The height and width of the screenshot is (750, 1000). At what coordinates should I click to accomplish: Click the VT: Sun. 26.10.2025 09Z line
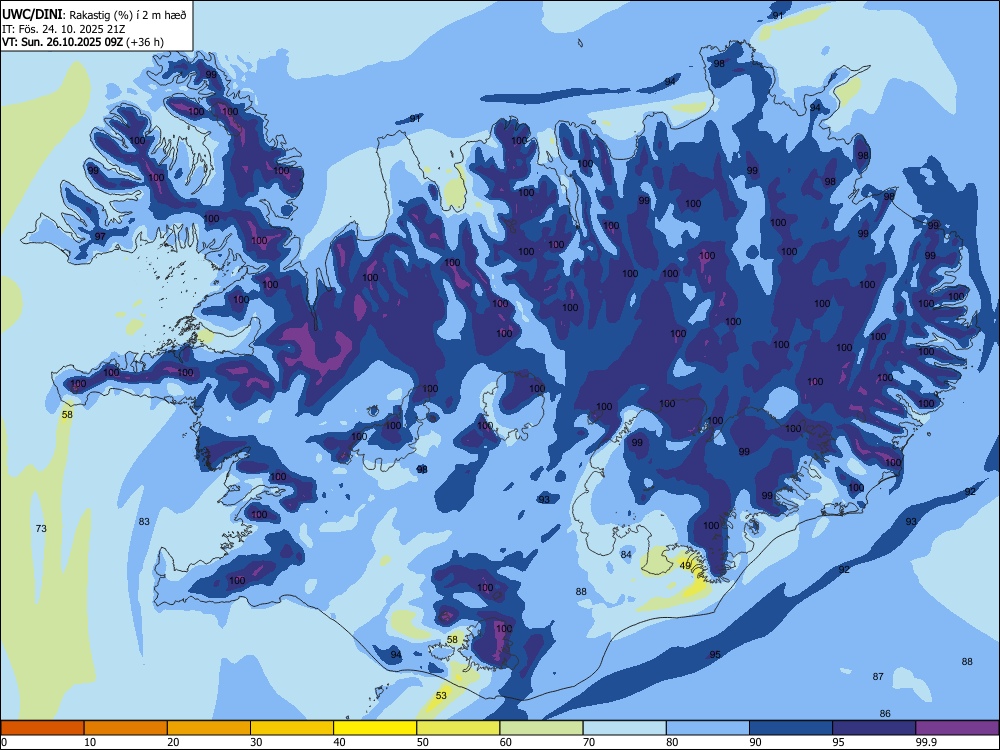click(83, 42)
